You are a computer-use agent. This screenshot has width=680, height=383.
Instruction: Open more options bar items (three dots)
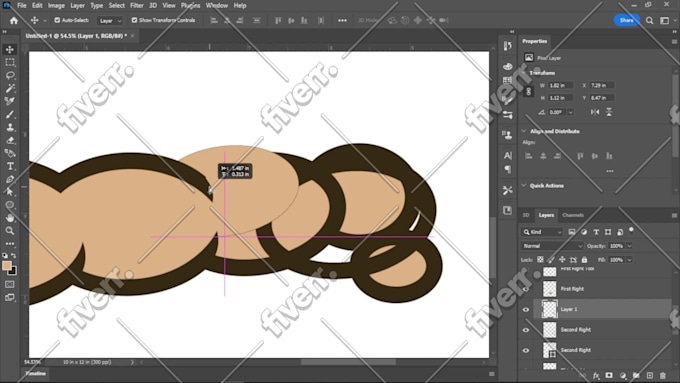342,20
